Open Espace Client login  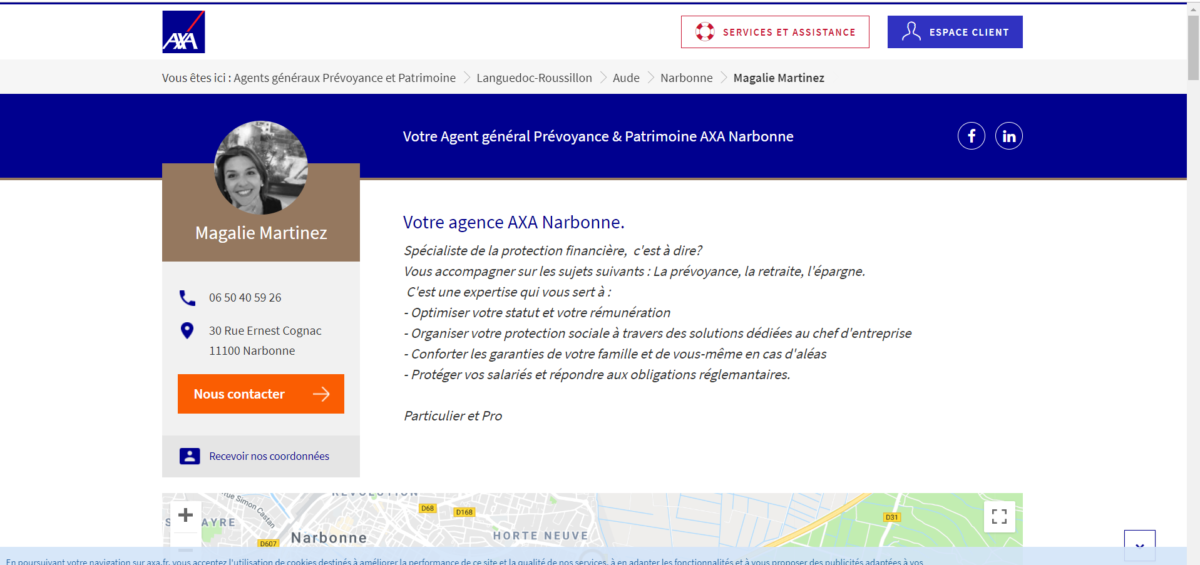[x=955, y=32]
